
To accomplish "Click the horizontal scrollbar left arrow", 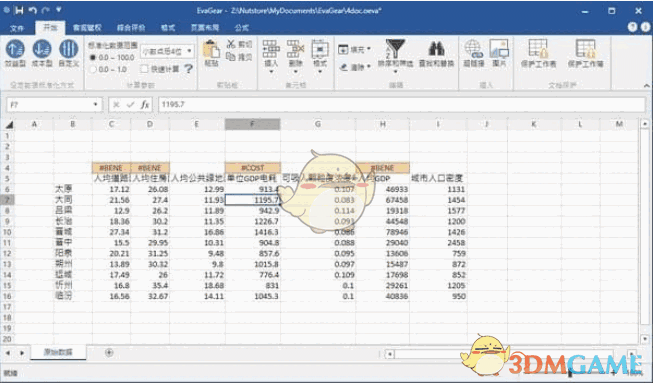I will [x=390, y=354].
